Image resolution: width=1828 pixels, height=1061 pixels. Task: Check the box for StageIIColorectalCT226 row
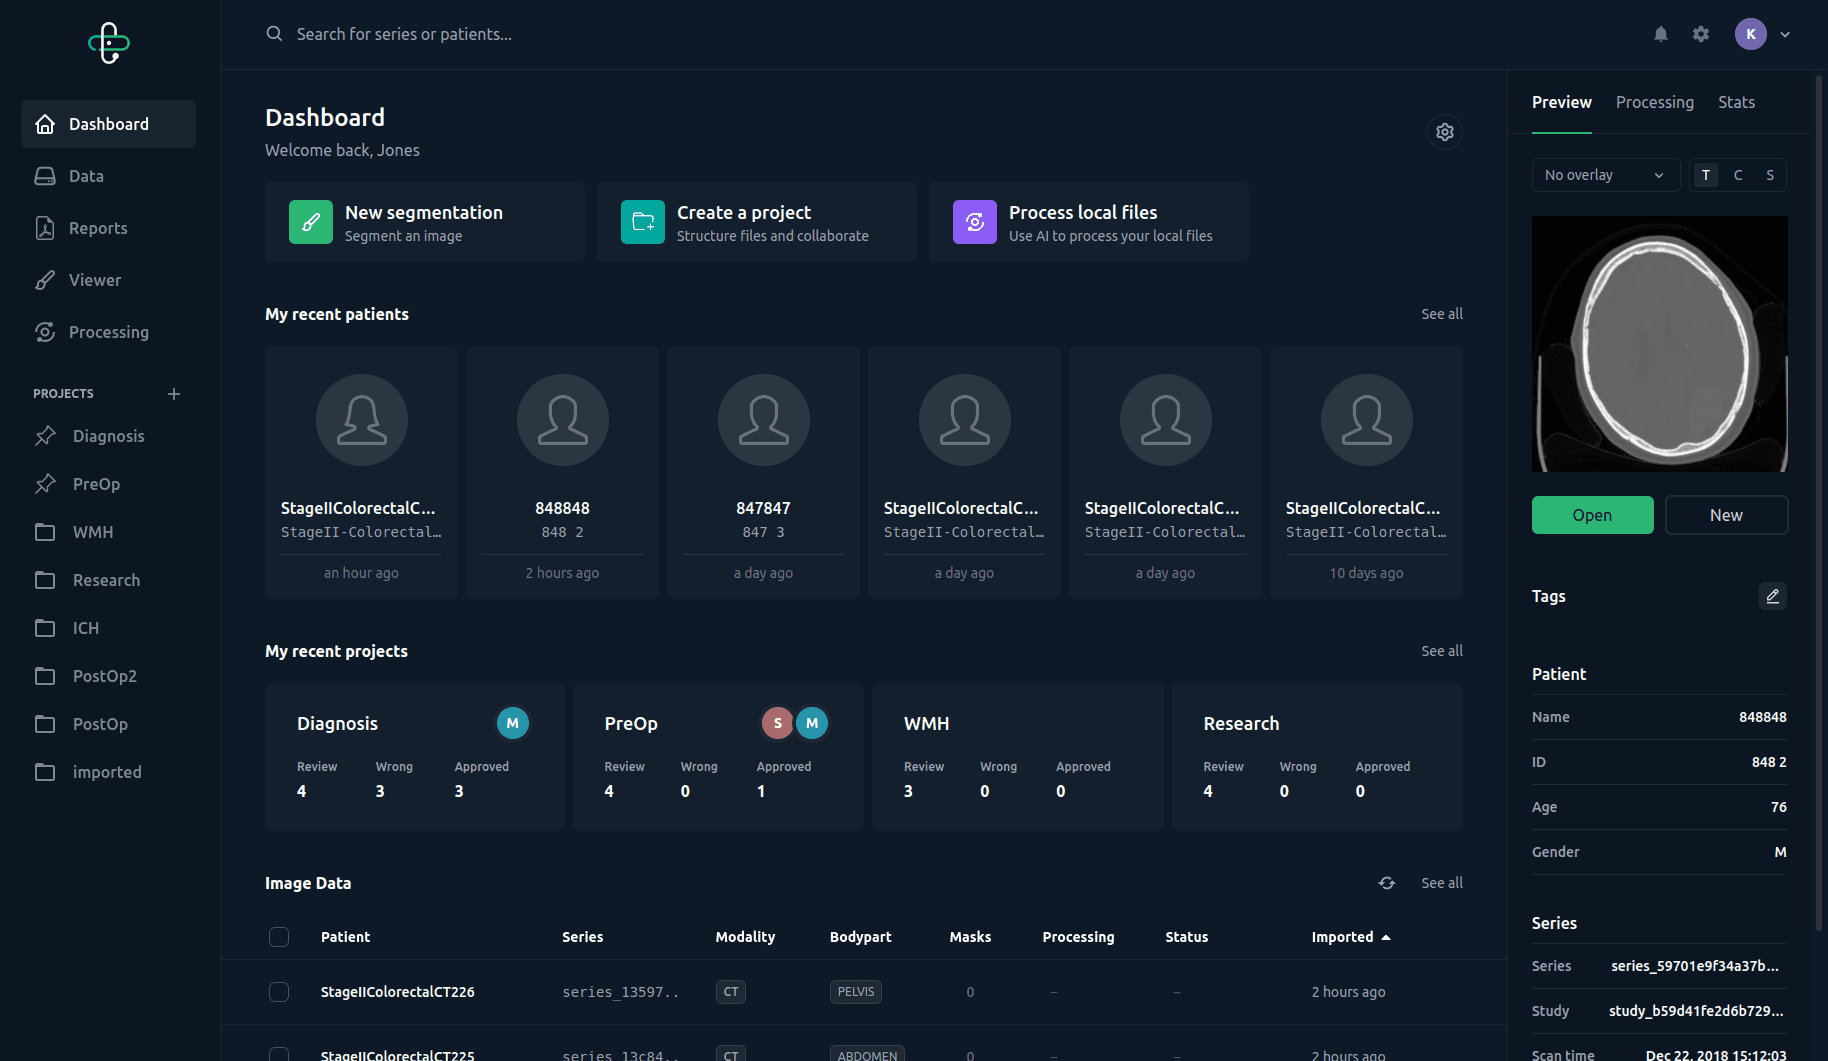[x=279, y=992]
